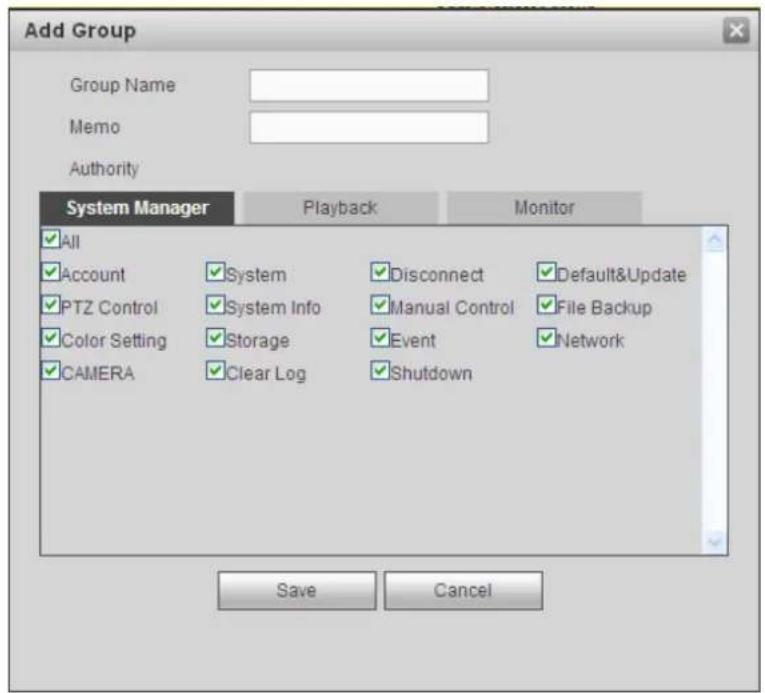Toggle the PTZ Control checkbox
Viewport: 765px width, 693px height.
click(x=51, y=305)
